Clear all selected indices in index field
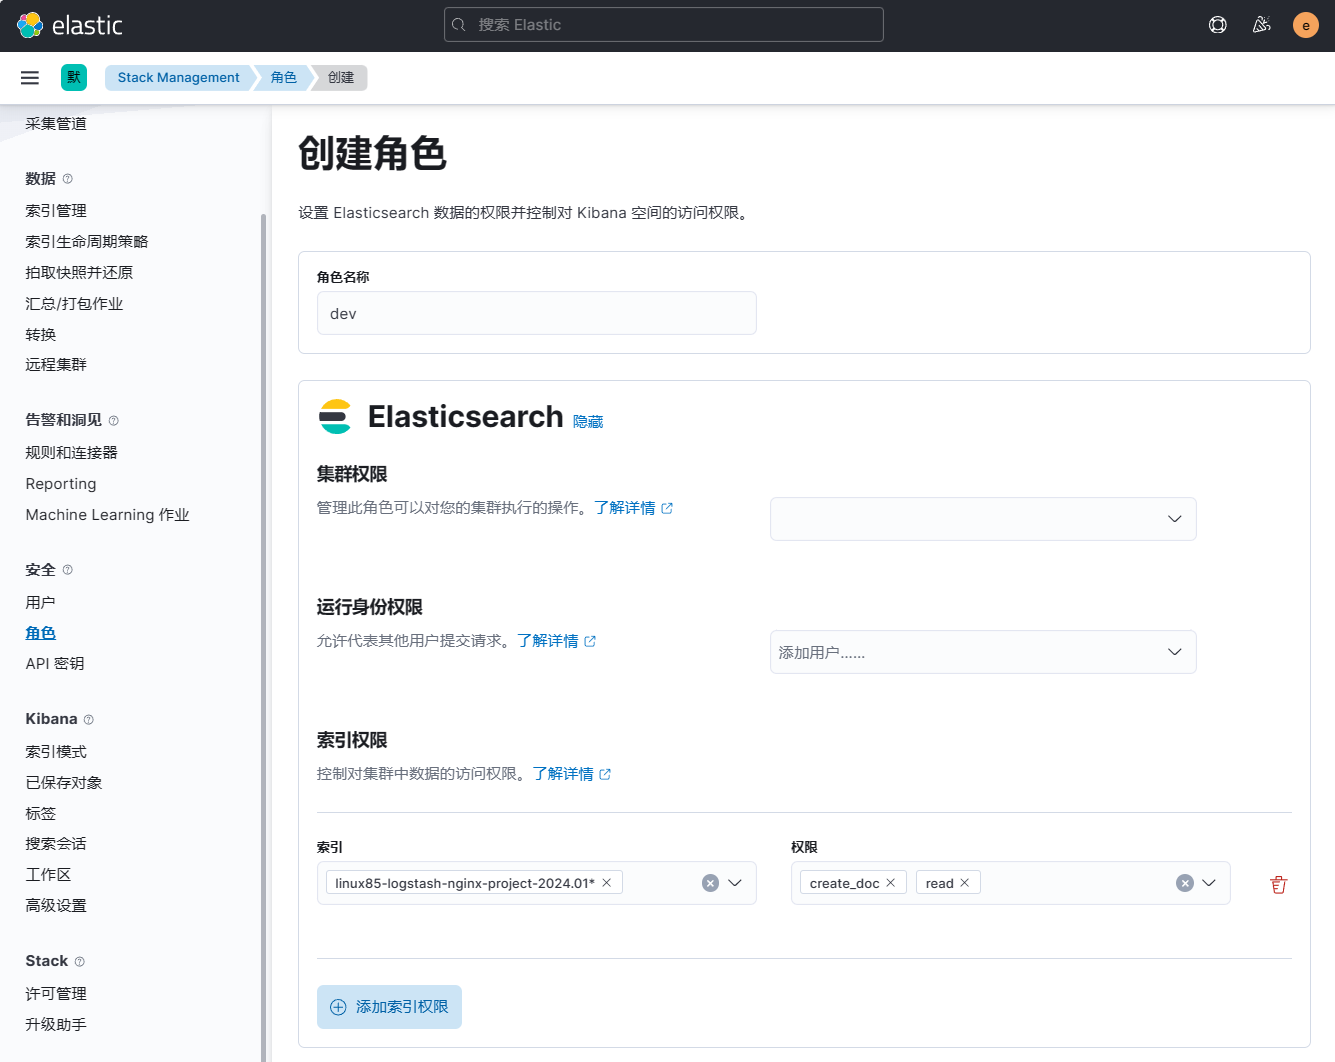This screenshot has width=1335, height=1062. click(710, 883)
